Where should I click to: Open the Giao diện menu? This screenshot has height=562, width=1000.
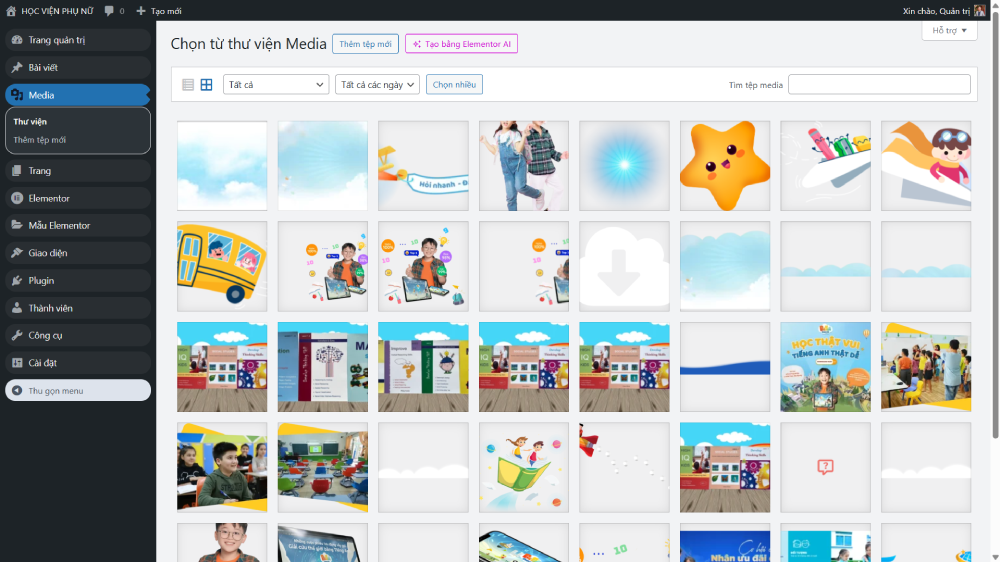[78, 253]
